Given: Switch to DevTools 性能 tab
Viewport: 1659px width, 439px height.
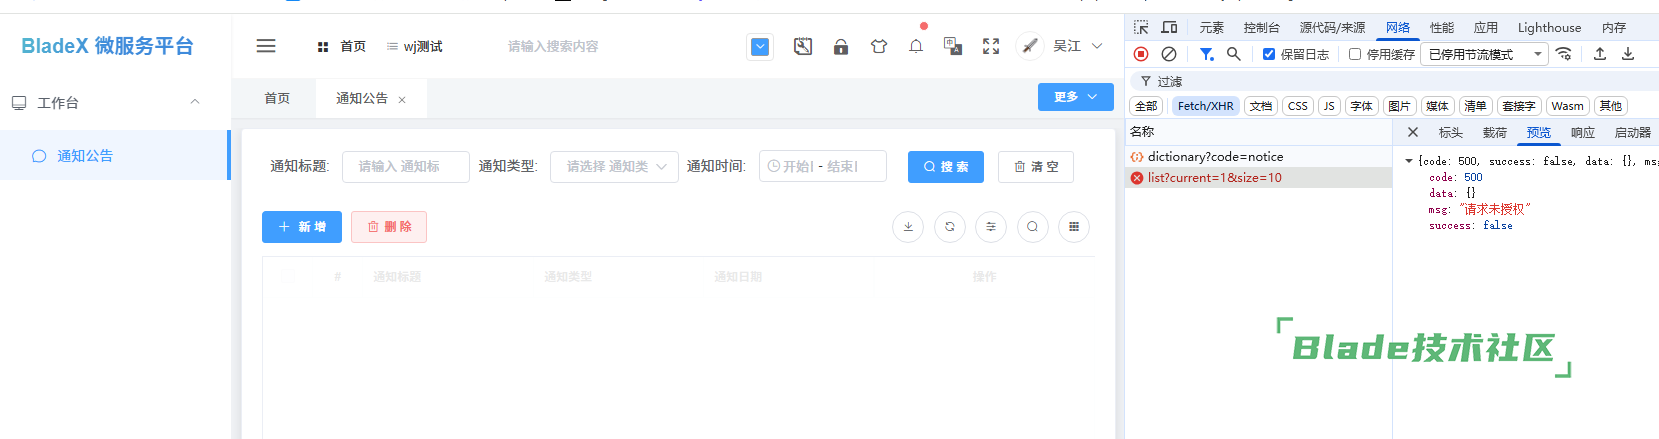Looking at the screenshot, I should coord(1442,28).
